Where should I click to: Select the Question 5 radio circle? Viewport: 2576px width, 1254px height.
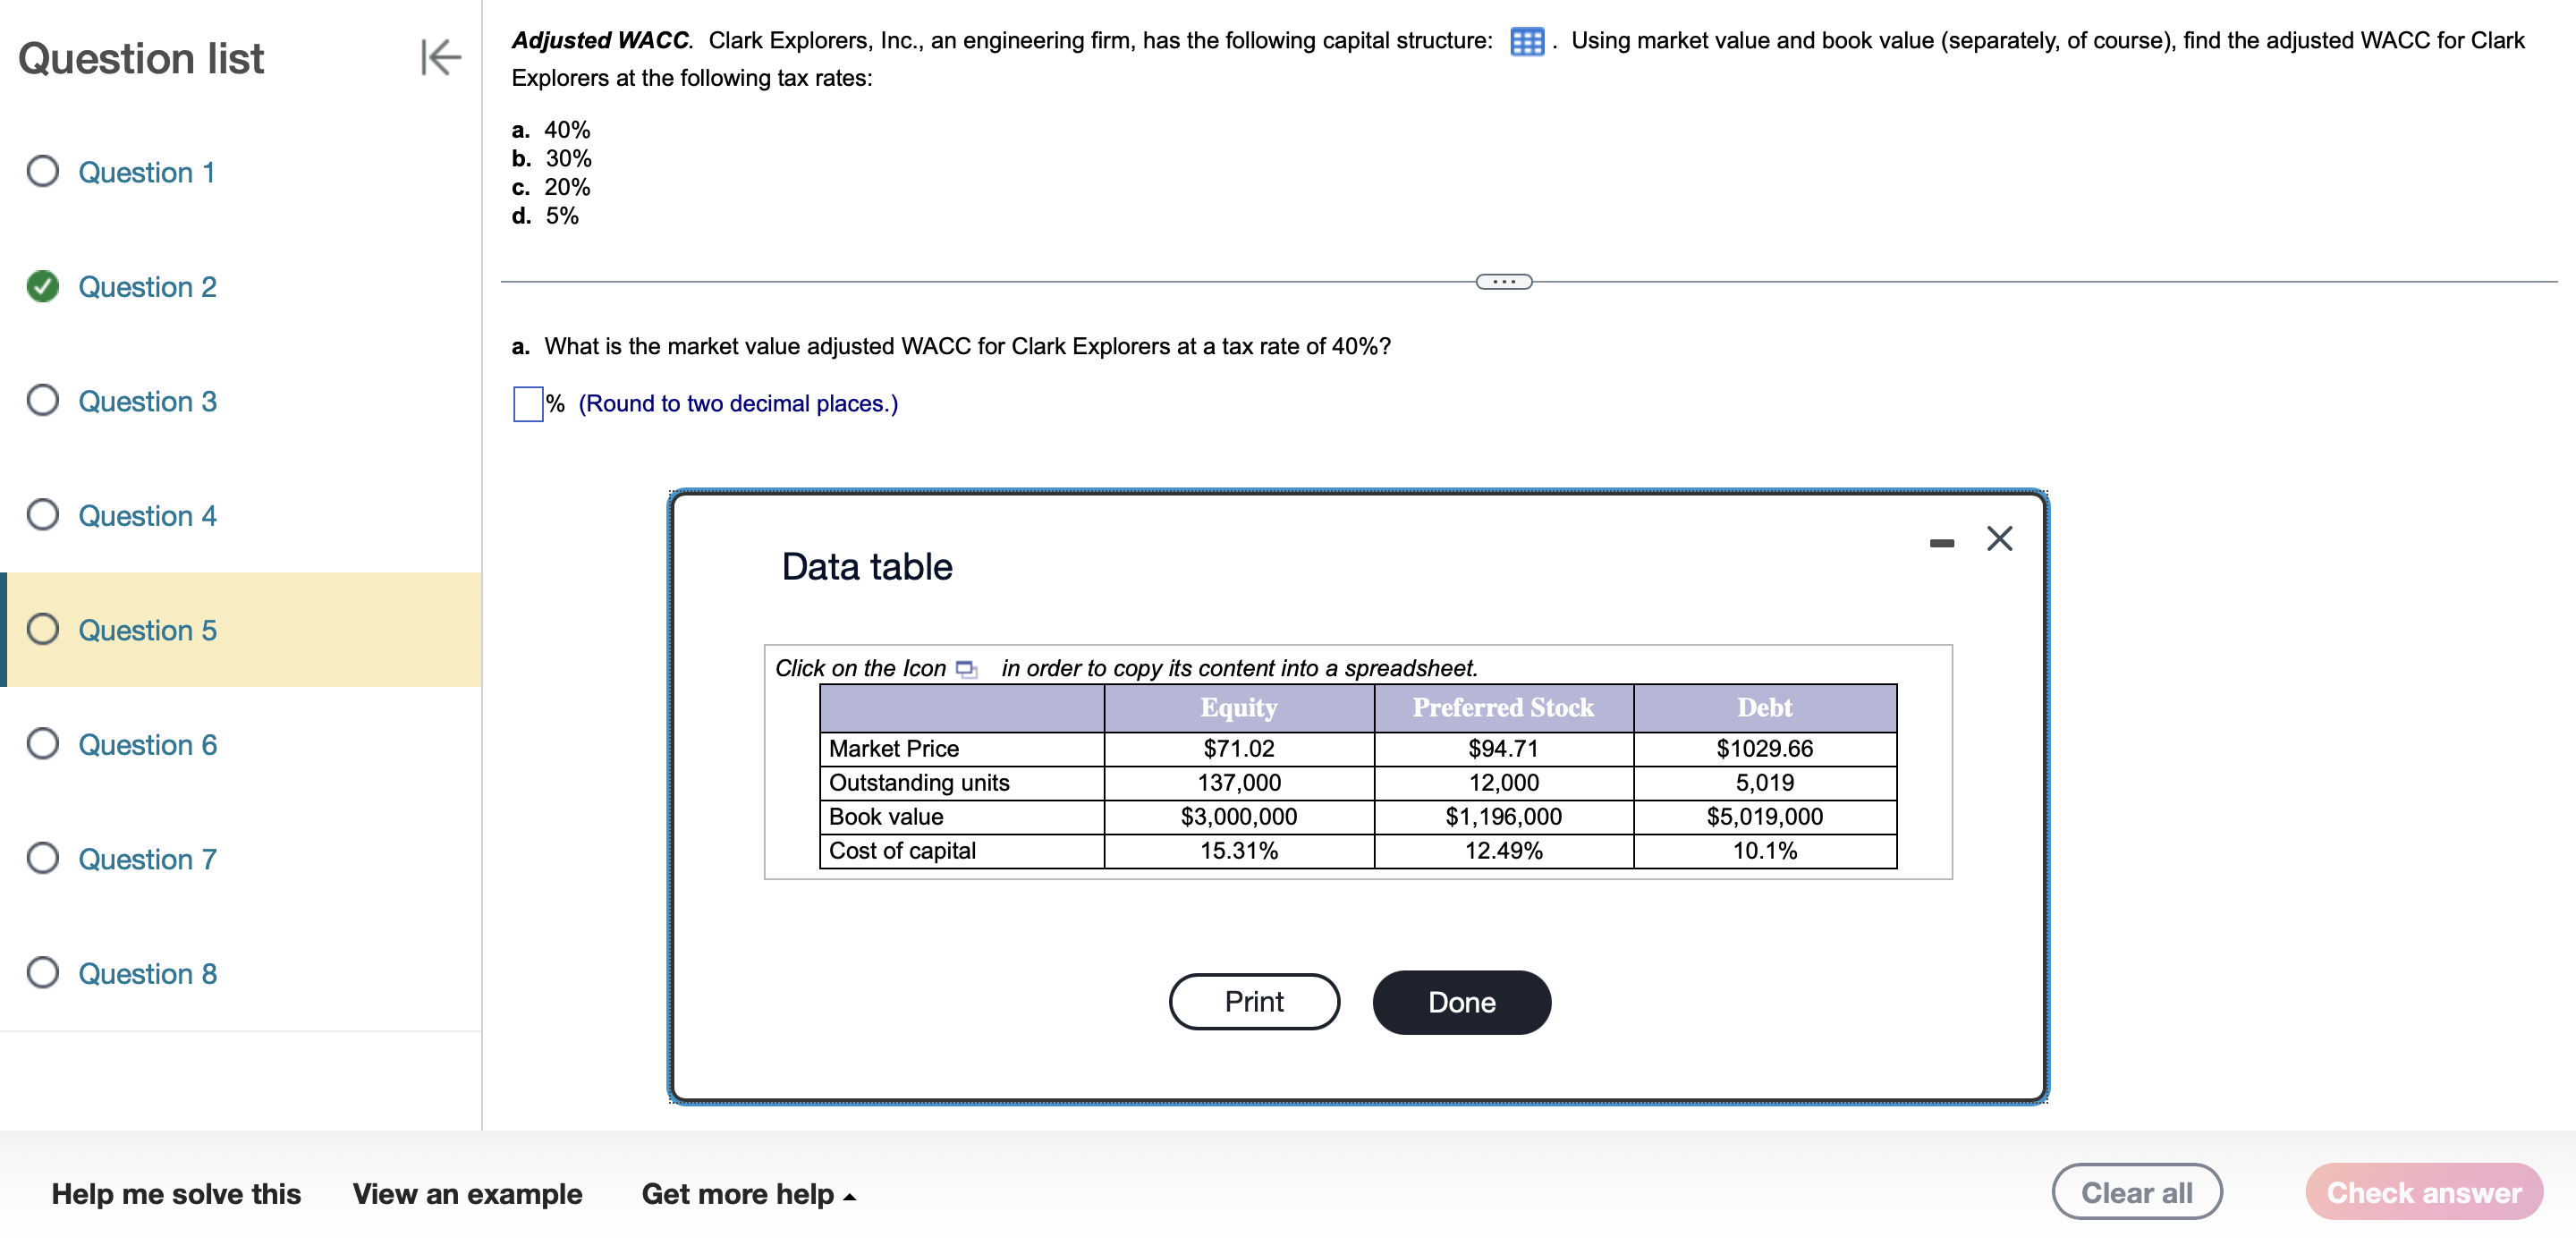(42, 630)
